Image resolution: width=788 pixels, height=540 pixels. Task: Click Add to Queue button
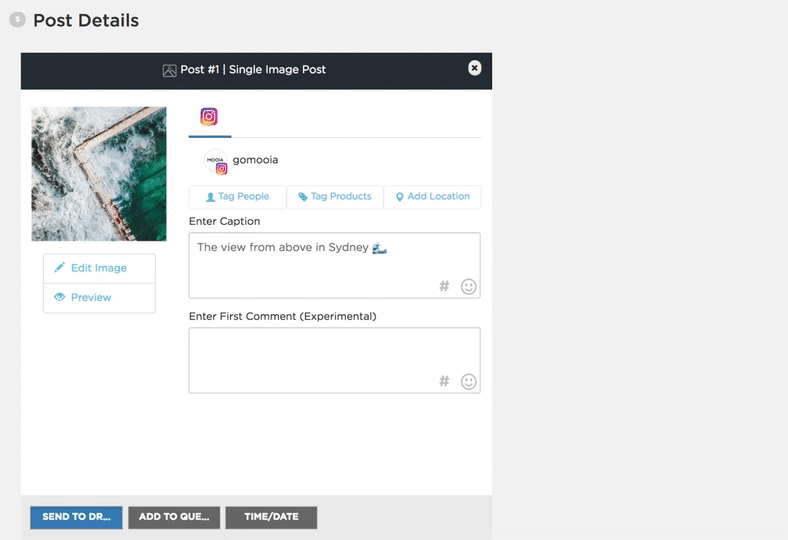(173, 517)
